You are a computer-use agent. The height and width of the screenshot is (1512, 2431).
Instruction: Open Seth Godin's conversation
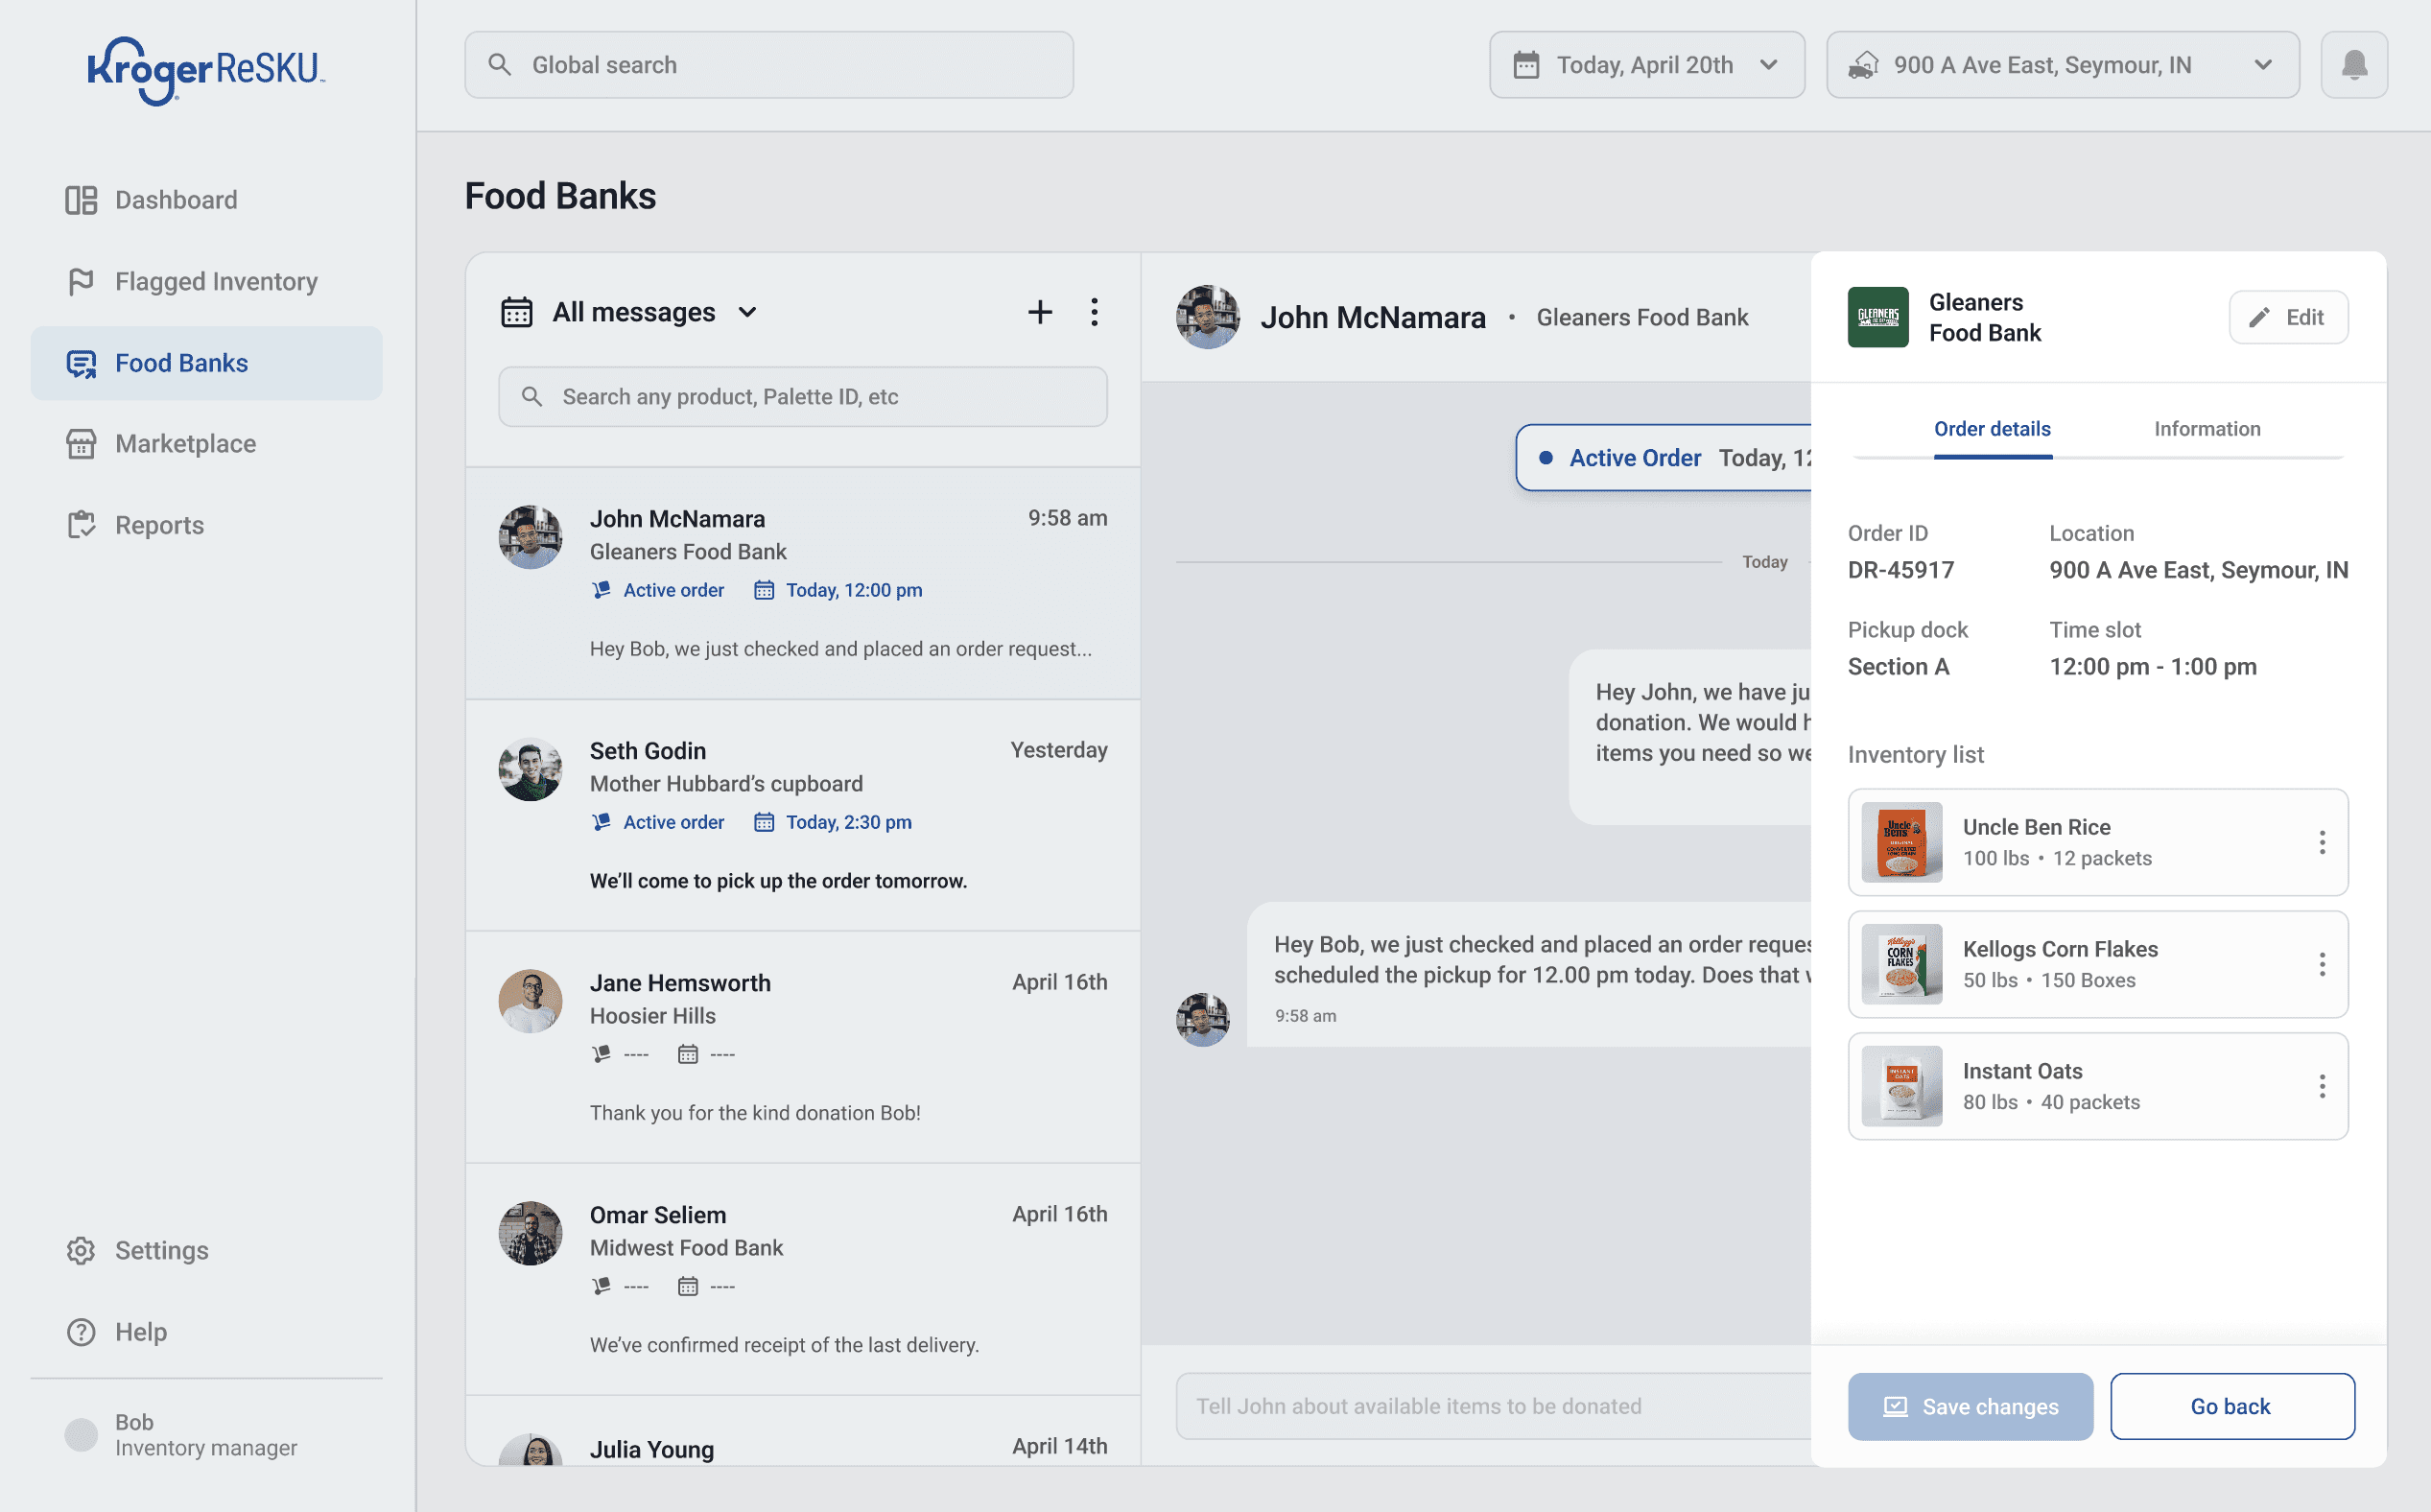pyautogui.click(x=802, y=815)
